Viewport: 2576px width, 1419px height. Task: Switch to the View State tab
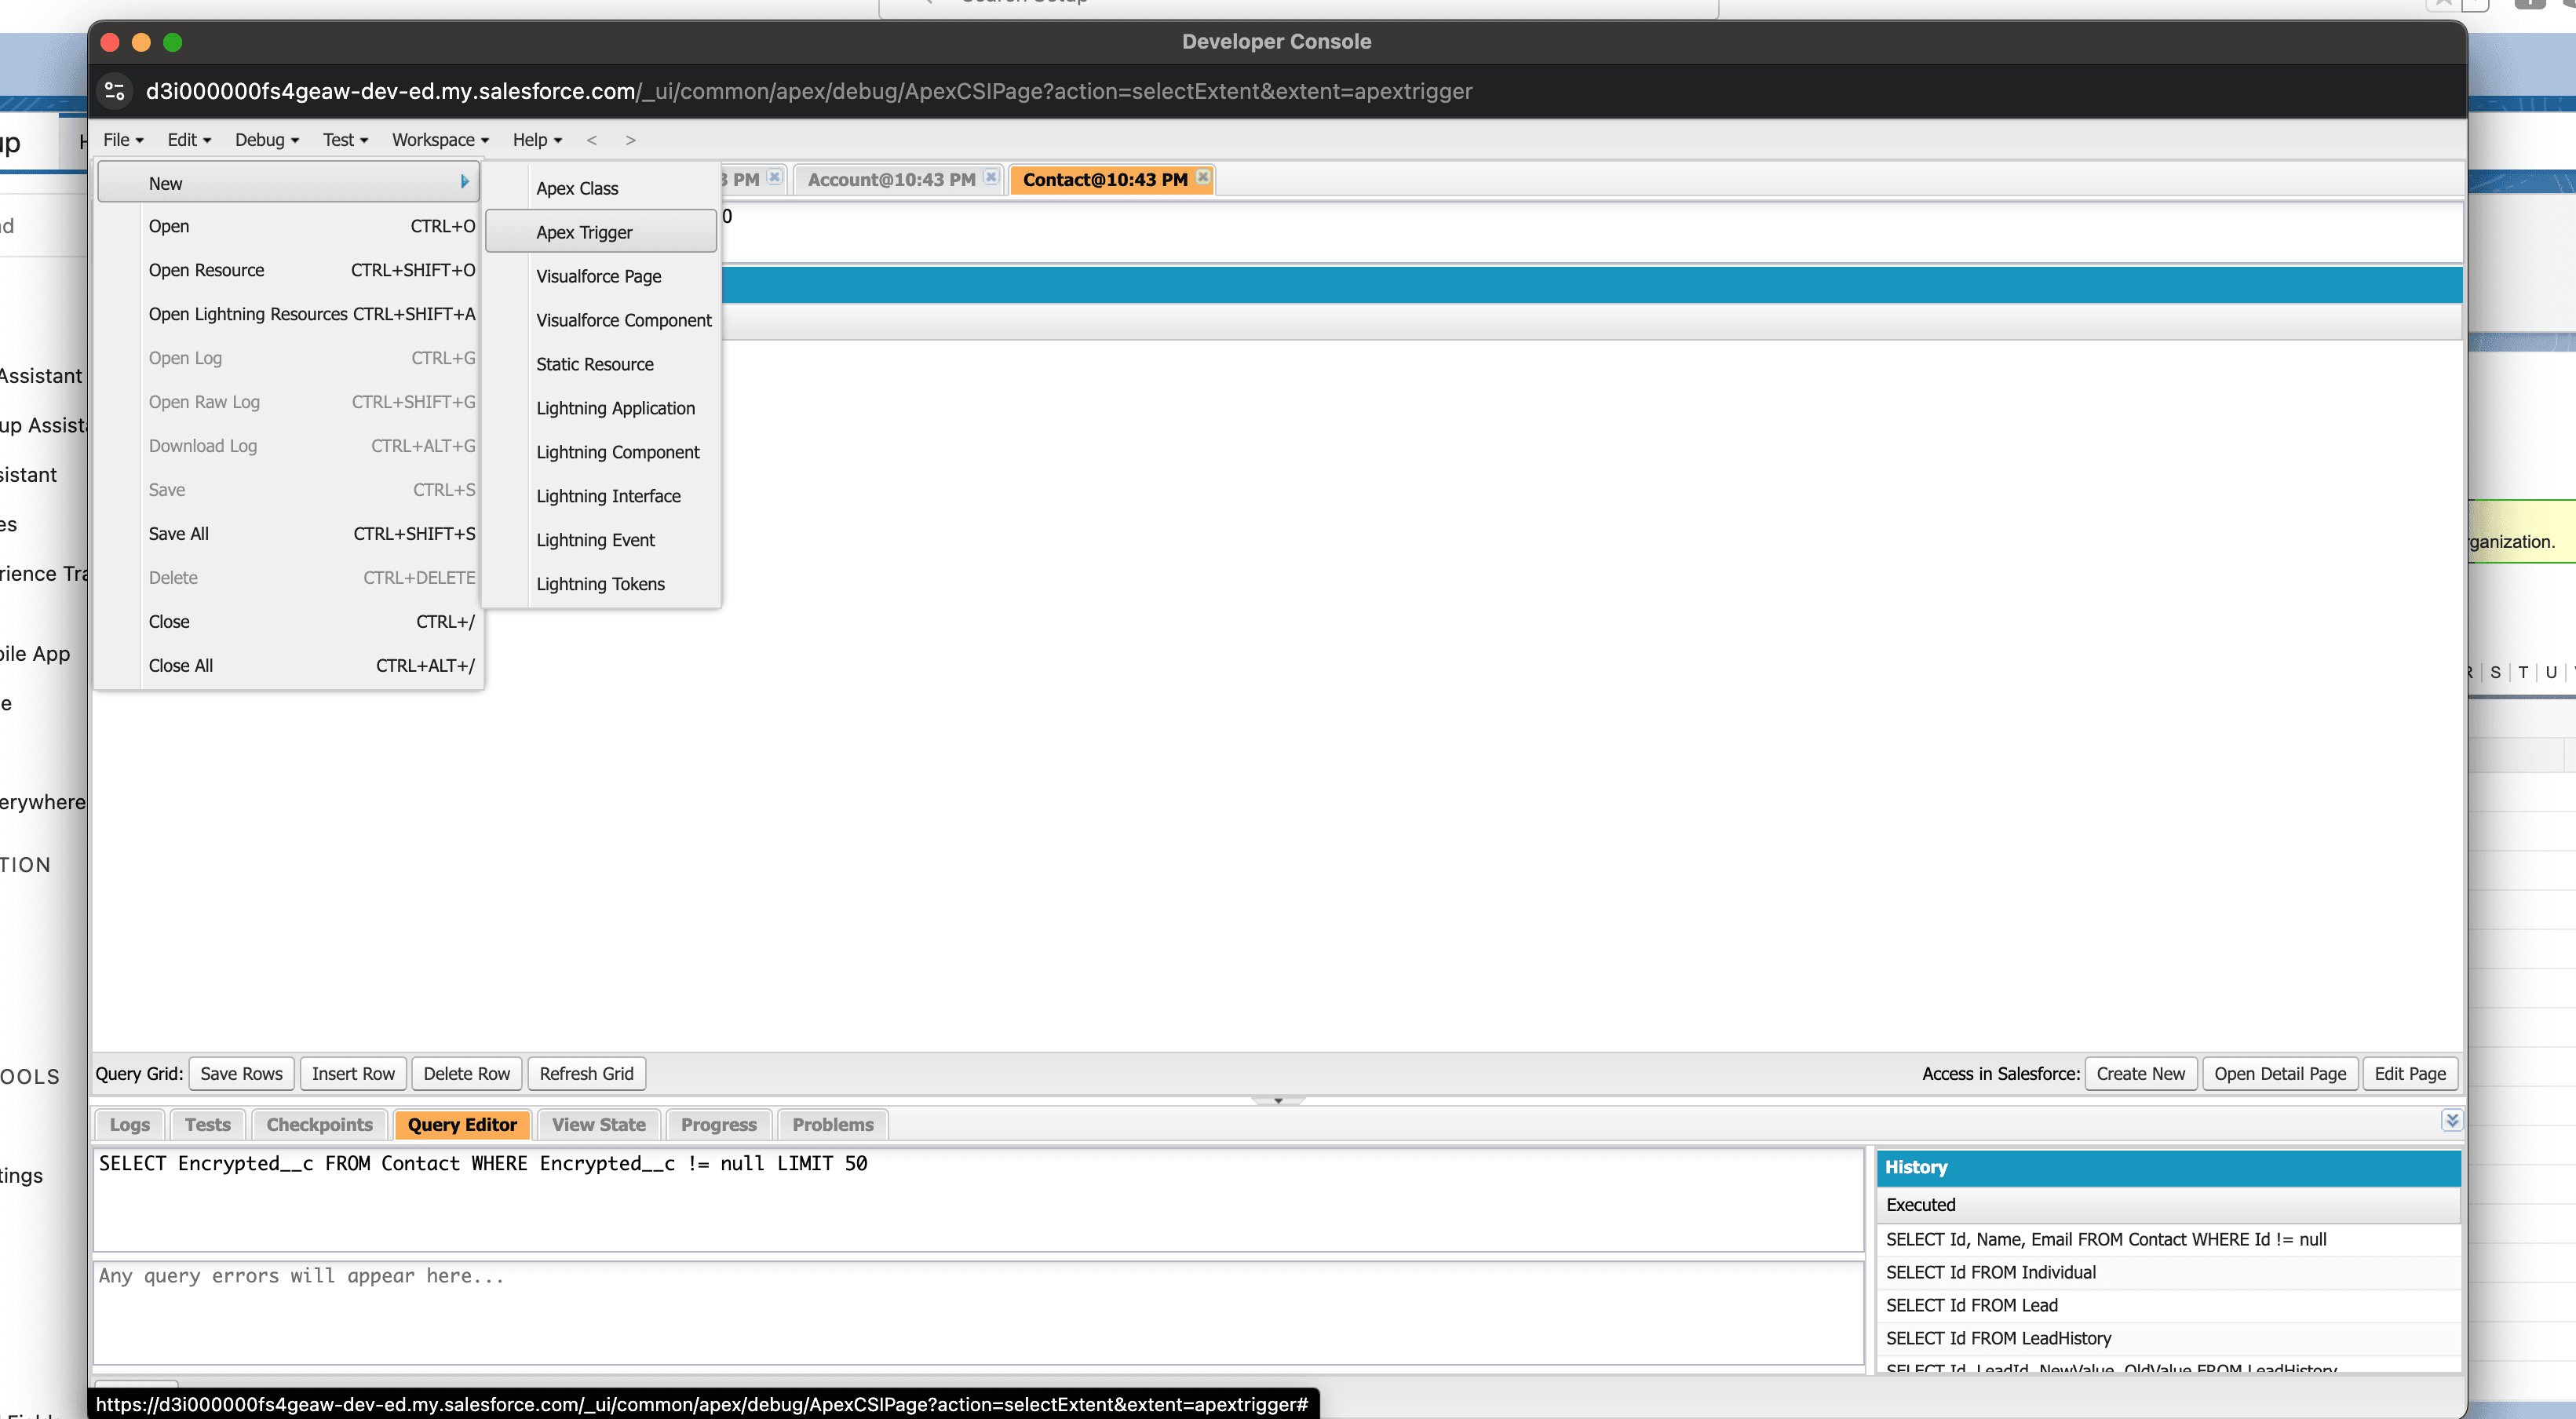pos(597,1124)
